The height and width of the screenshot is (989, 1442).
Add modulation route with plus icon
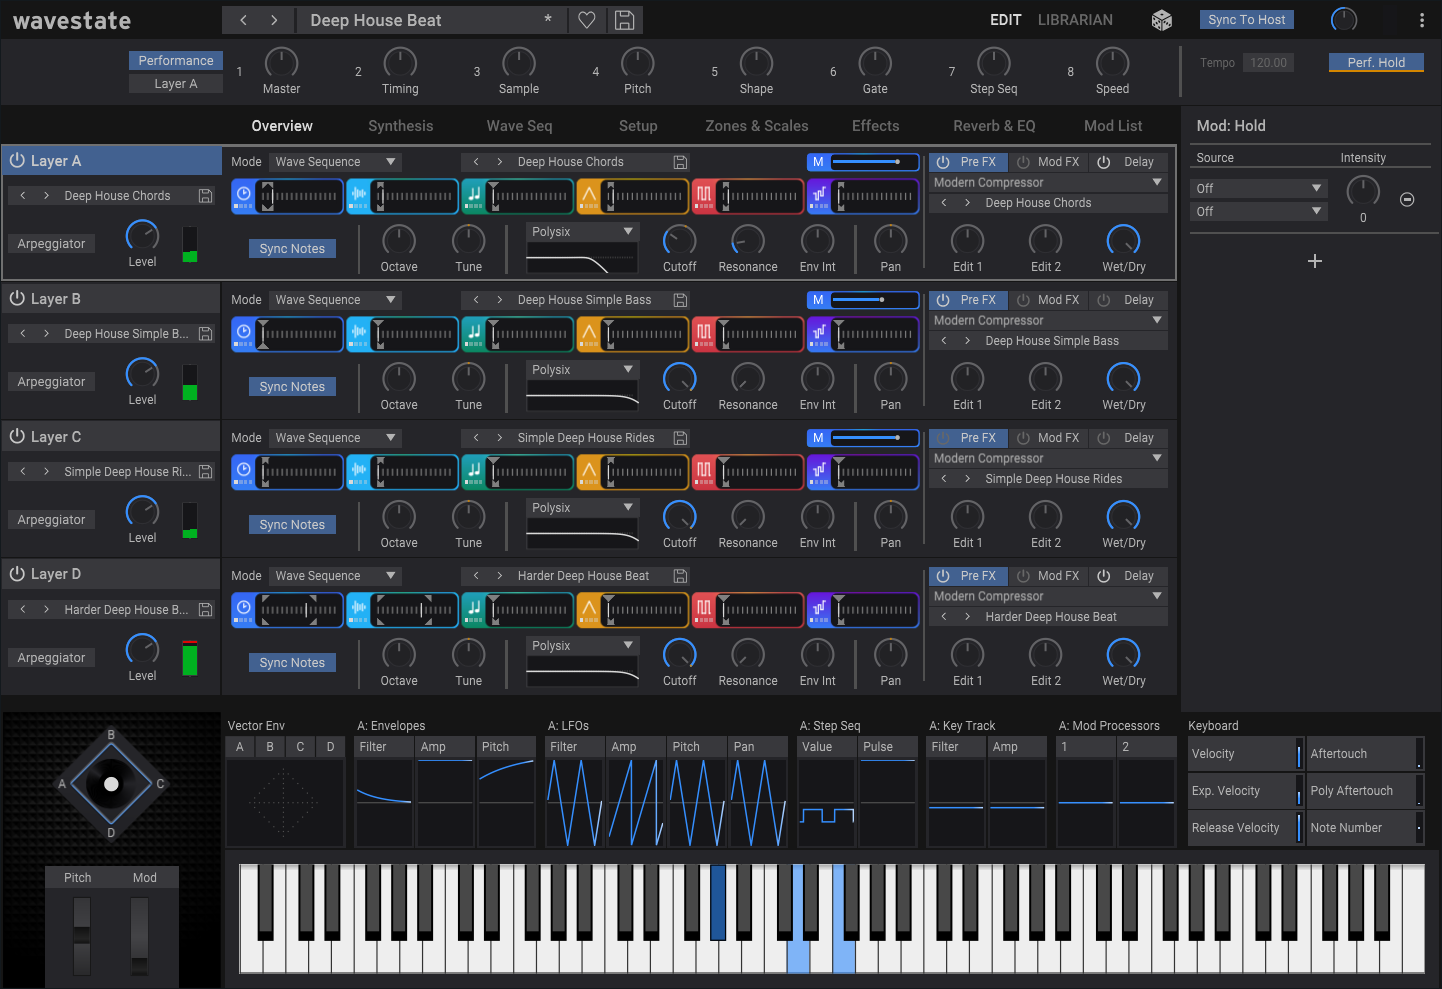[1315, 261]
